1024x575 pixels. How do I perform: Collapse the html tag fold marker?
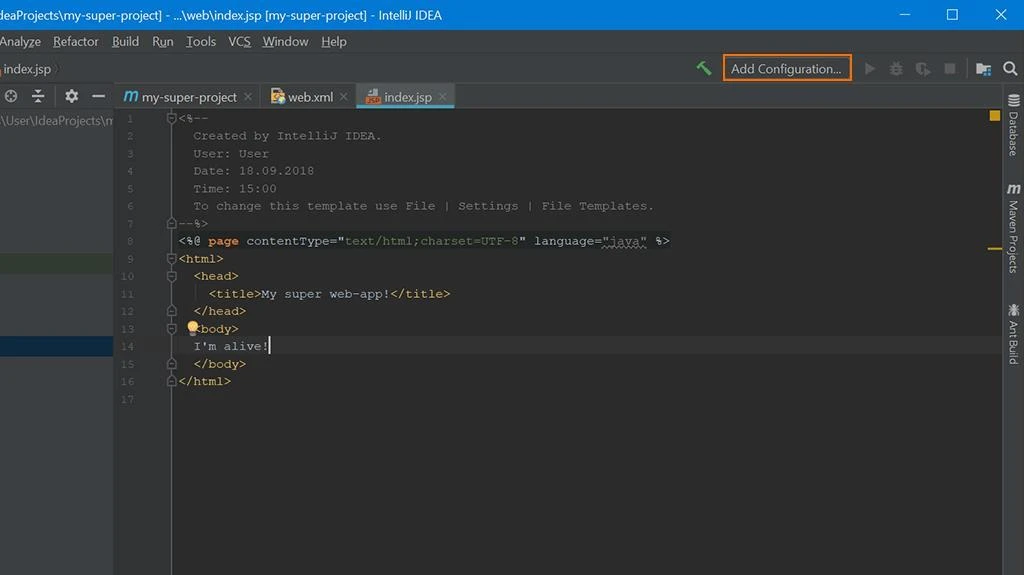click(x=172, y=259)
